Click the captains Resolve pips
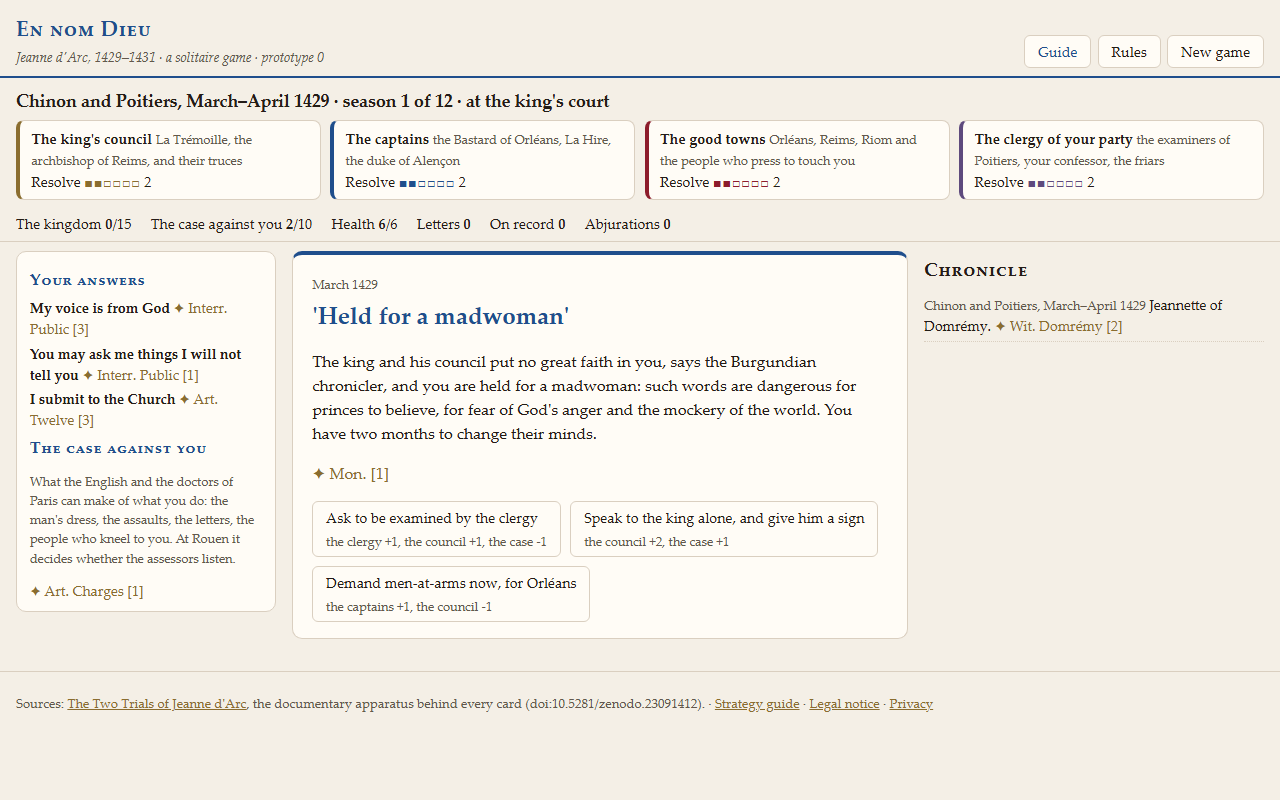This screenshot has width=1280, height=800. (427, 183)
